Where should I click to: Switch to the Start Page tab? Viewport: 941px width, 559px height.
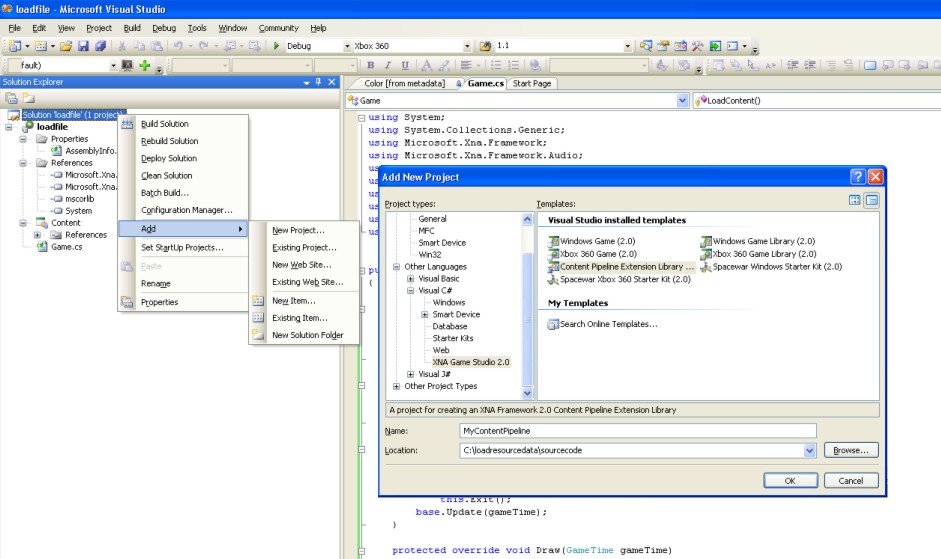coord(532,83)
